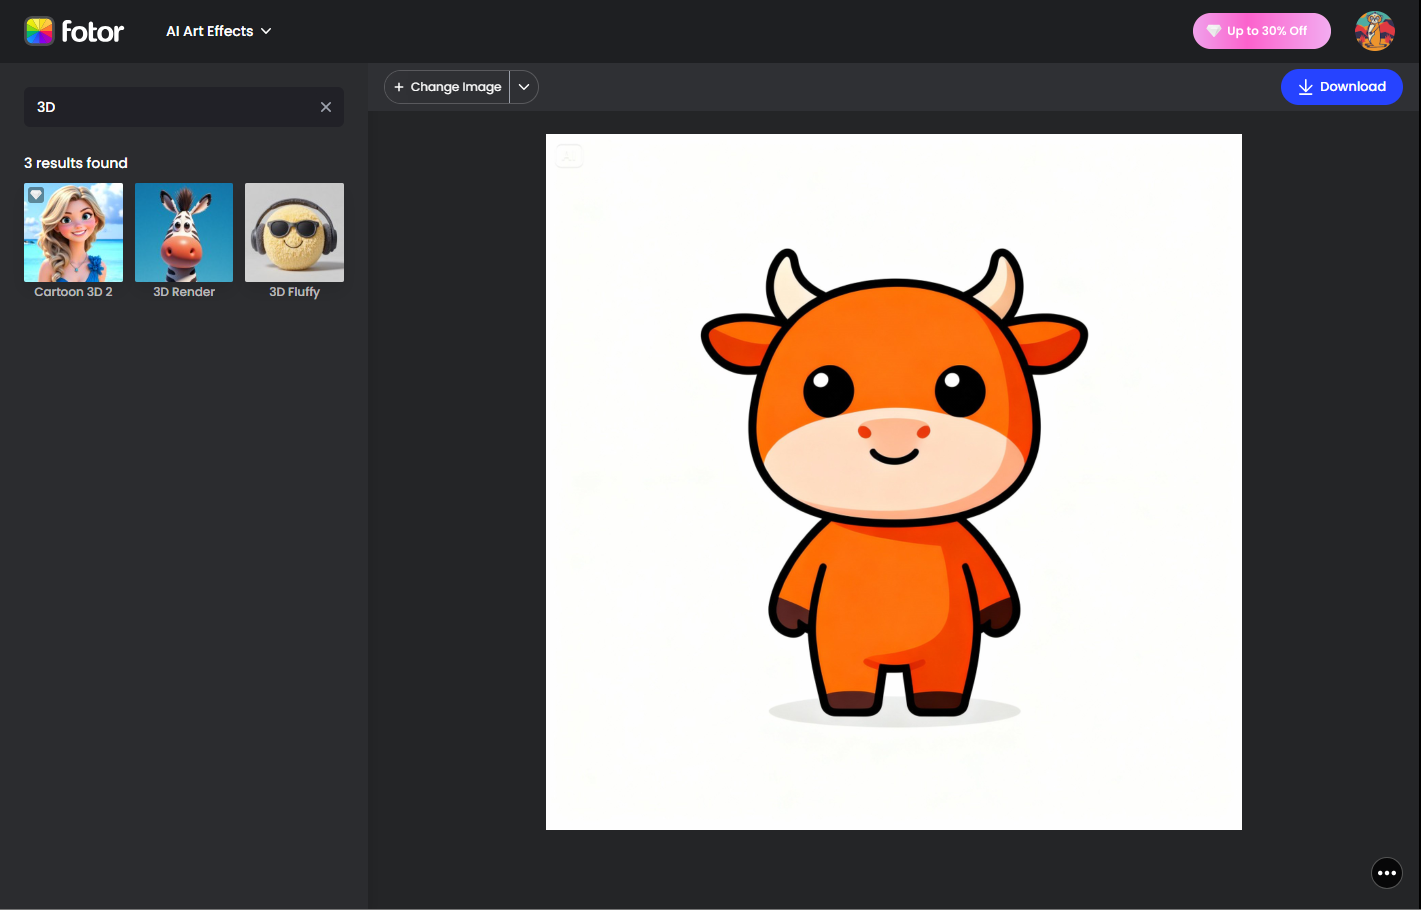1421x910 pixels.
Task: Click the Fotor logo
Action: tap(75, 31)
